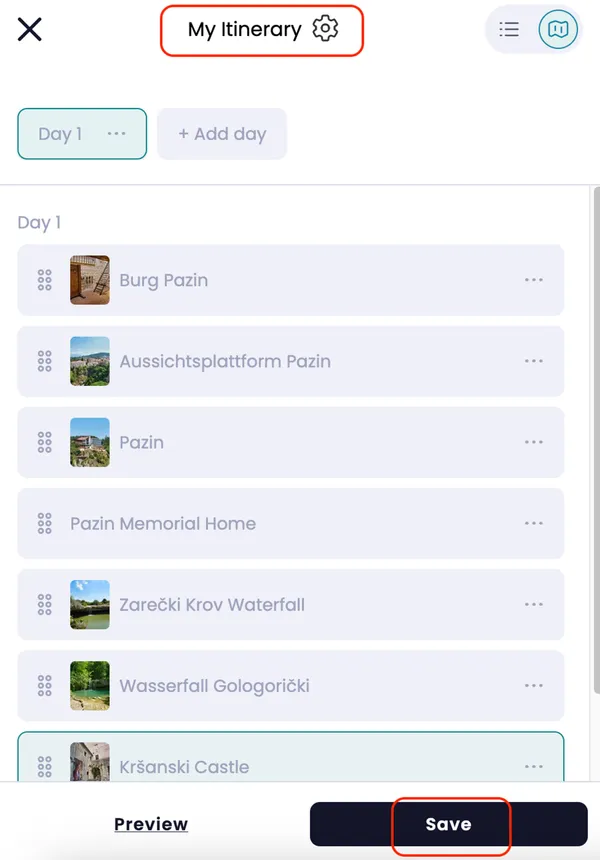Click drag handle beside Pazin item
The height and width of the screenshot is (860, 600).
44,442
